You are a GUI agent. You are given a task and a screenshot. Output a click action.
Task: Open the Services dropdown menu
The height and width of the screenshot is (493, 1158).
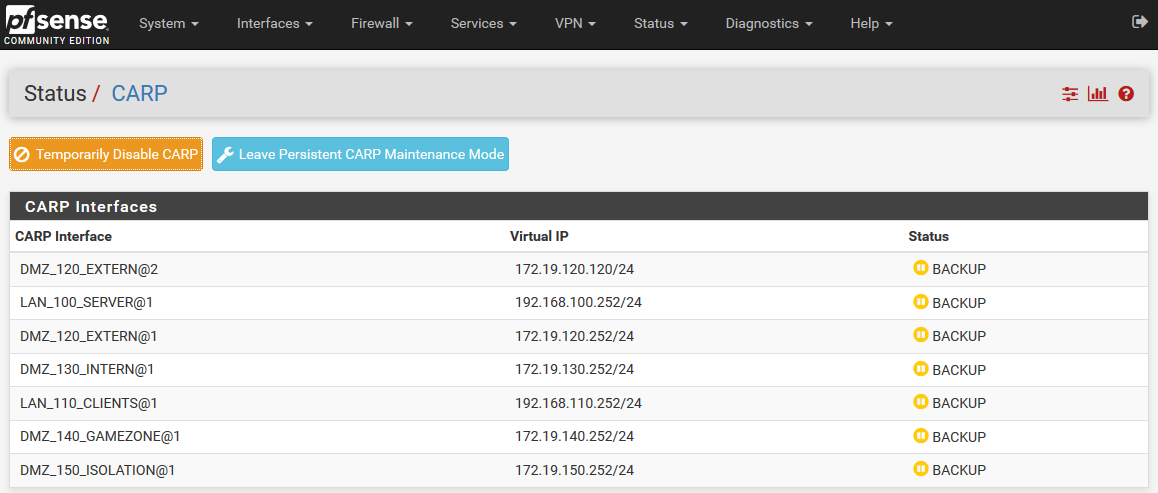pos(483,24)
